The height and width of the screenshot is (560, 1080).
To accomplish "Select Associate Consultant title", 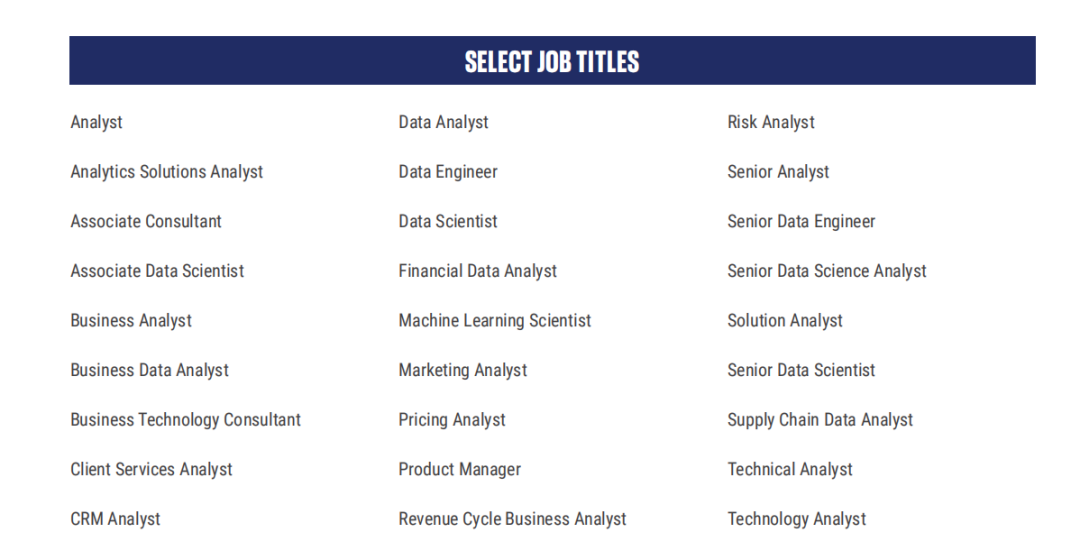I will (146, 221).
